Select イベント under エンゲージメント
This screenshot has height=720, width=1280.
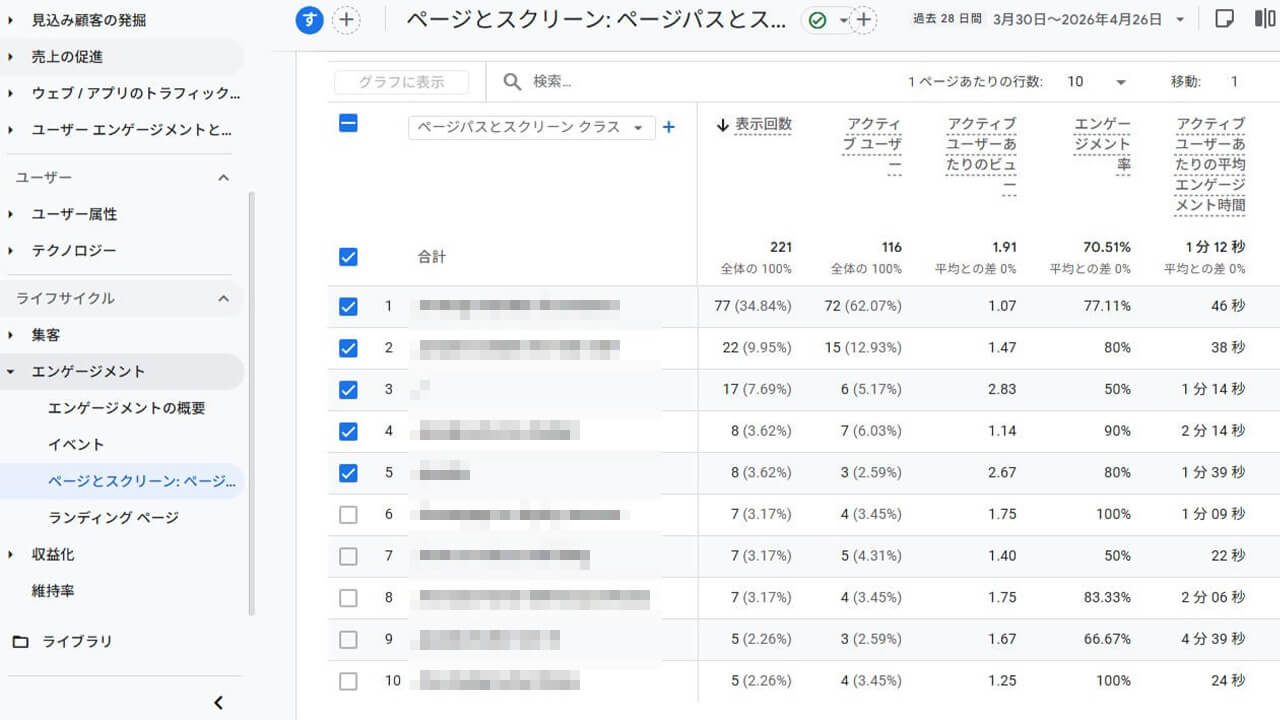(x=76, y=445)
